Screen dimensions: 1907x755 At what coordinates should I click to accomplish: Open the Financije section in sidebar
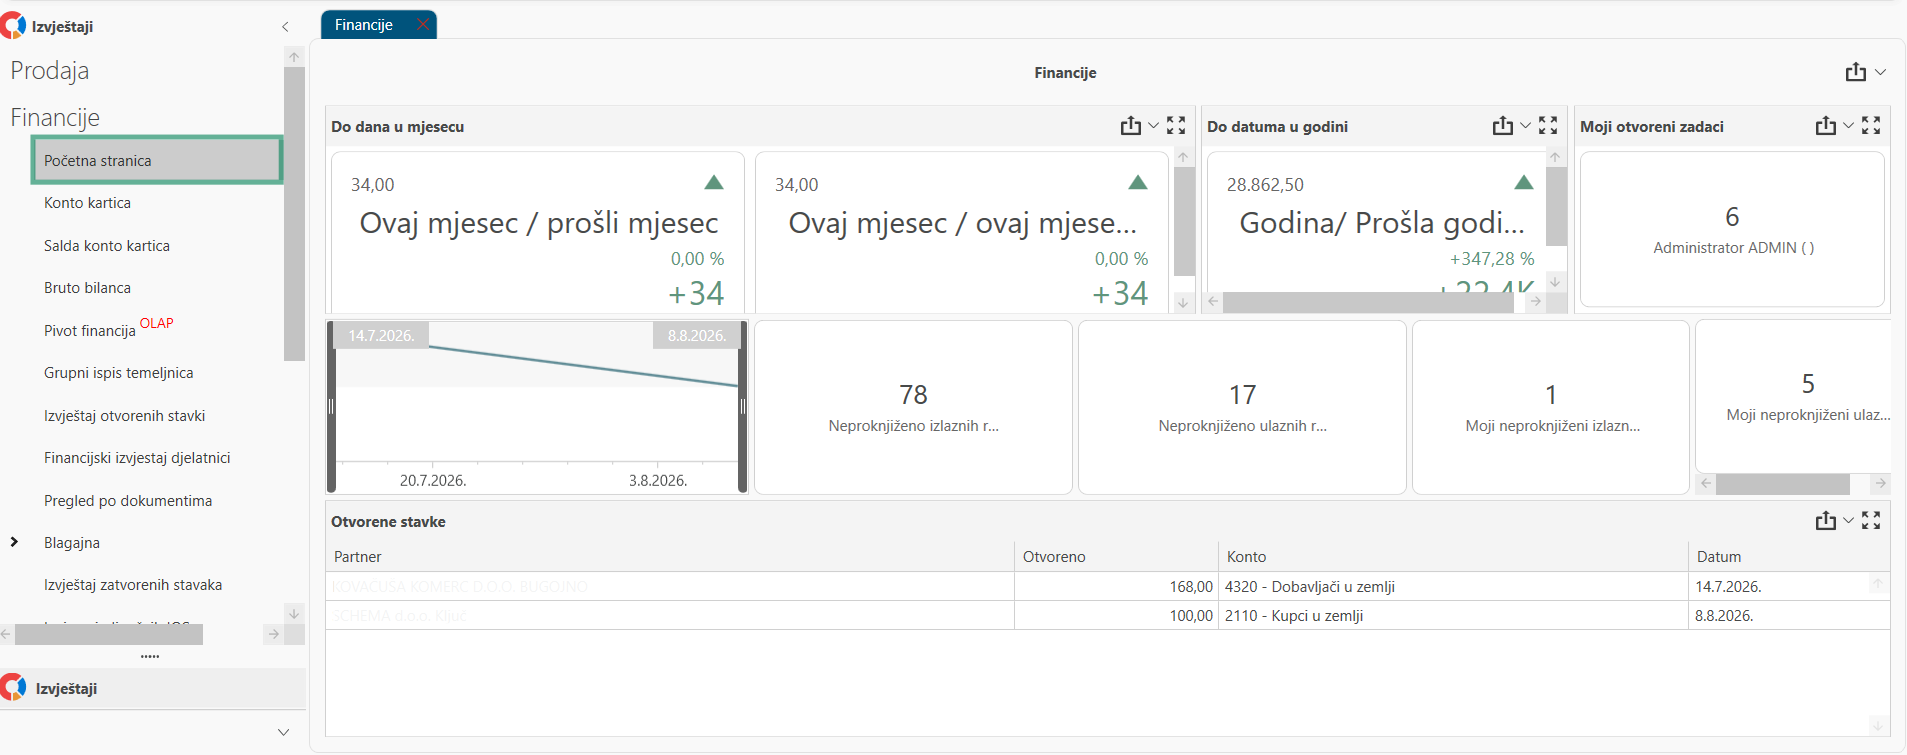[x=55, y=118]
